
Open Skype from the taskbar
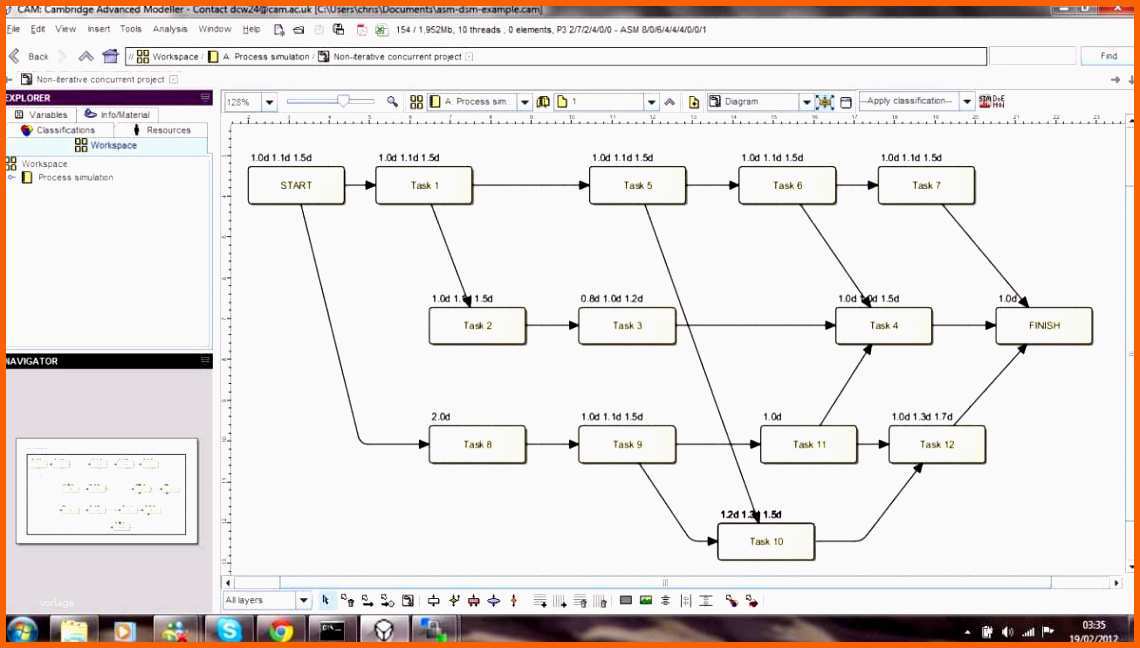(x=229, y=630)
